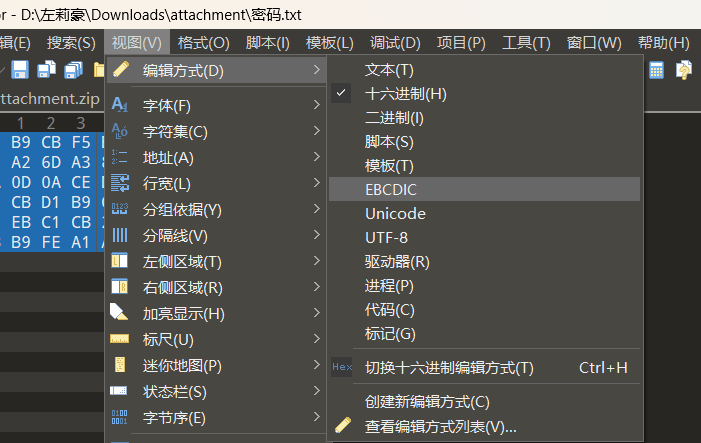Open the 工具(T) menu
This screenshot has height=443, width=701.
click(x=526, y=43)
